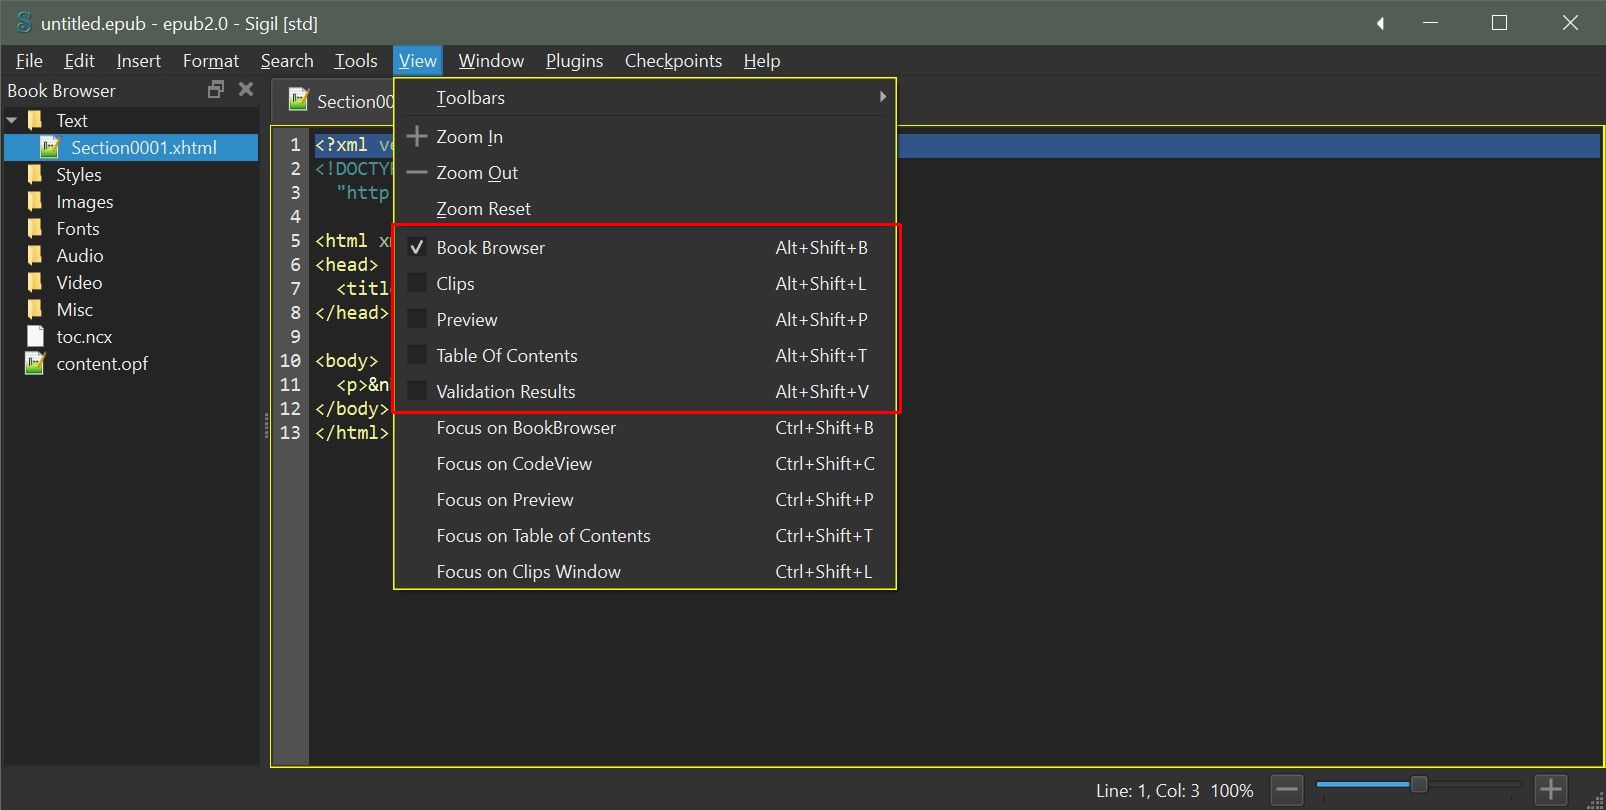Open the Tools menu

point(356,61)
